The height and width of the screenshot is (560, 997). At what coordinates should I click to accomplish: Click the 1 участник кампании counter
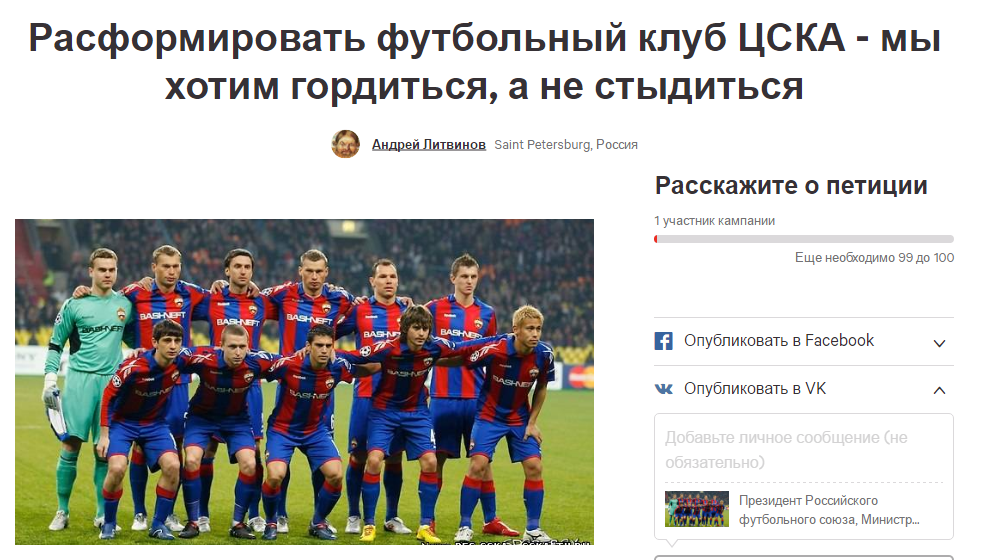[715, 221]
